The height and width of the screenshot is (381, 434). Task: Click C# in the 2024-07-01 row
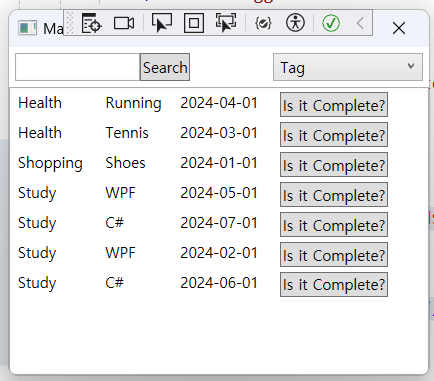tap(115, 223)
